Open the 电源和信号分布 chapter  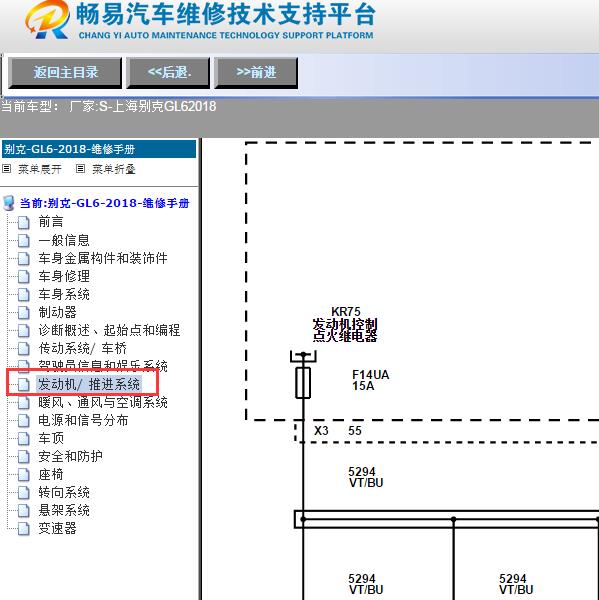tap(83, 420)
